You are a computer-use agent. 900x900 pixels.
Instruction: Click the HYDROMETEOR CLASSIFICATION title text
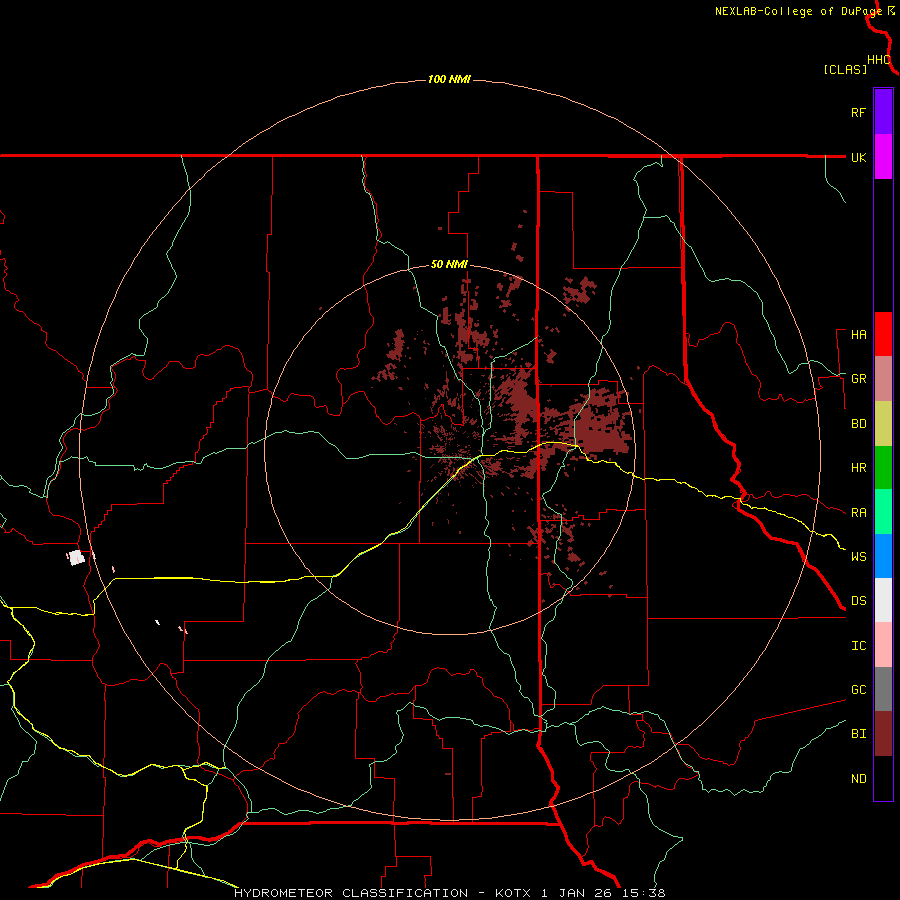coord(351,893)
